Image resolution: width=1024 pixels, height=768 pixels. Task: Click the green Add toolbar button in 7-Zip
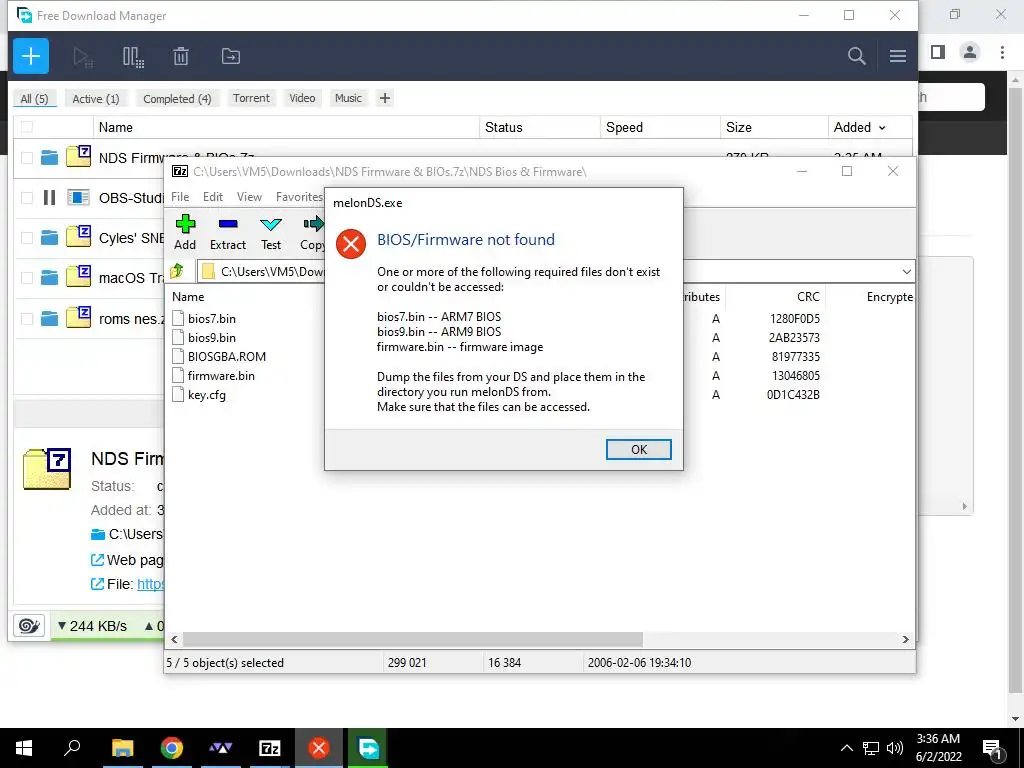(x=185, y=232)
